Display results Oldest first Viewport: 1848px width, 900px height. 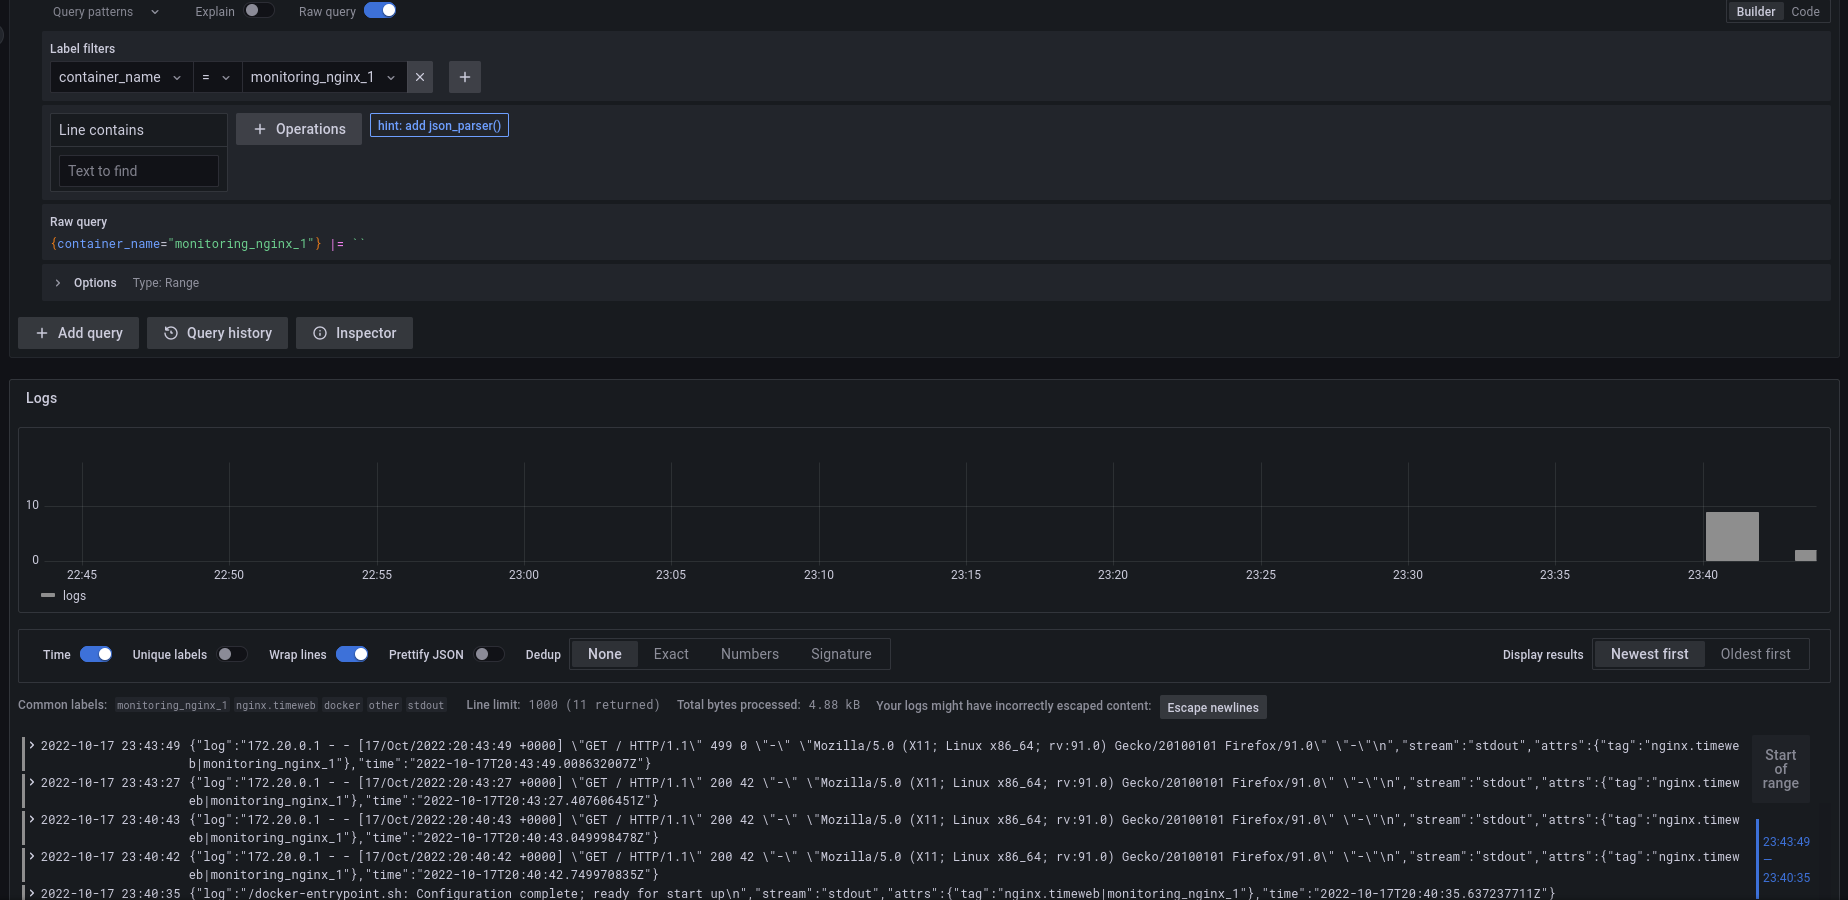pyautogui.click(x=1755, y=654)
